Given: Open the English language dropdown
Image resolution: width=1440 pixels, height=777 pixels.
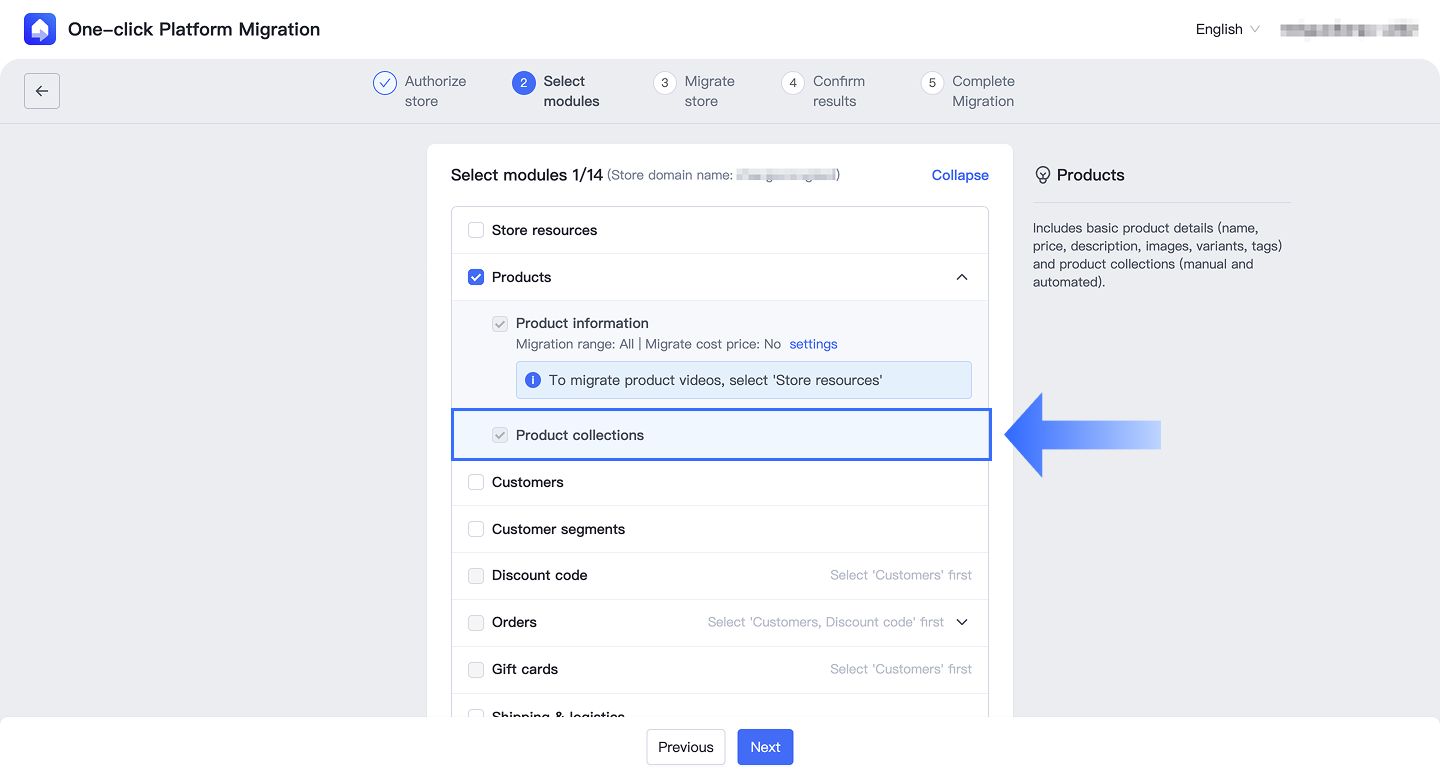Looking at the screenshot, I should 1228,29.
